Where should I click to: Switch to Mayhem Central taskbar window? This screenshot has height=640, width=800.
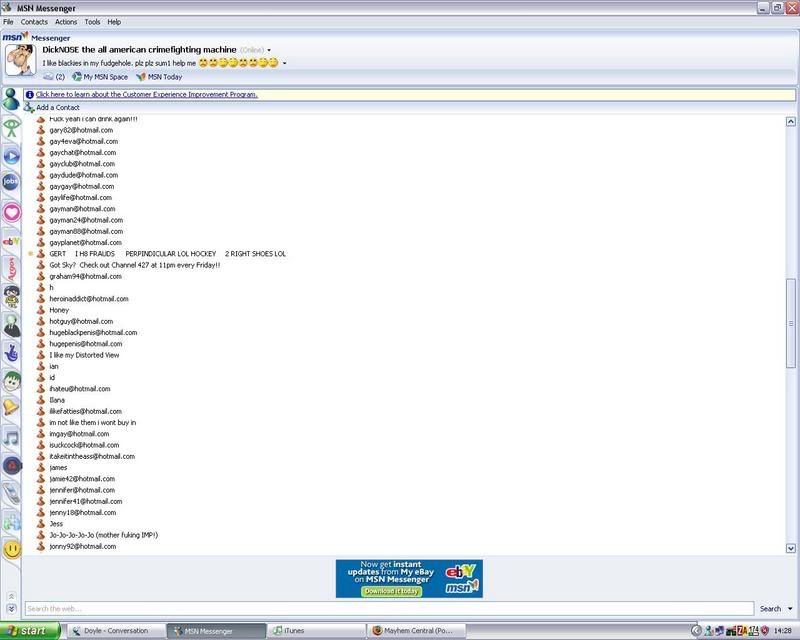pos(416,631)
